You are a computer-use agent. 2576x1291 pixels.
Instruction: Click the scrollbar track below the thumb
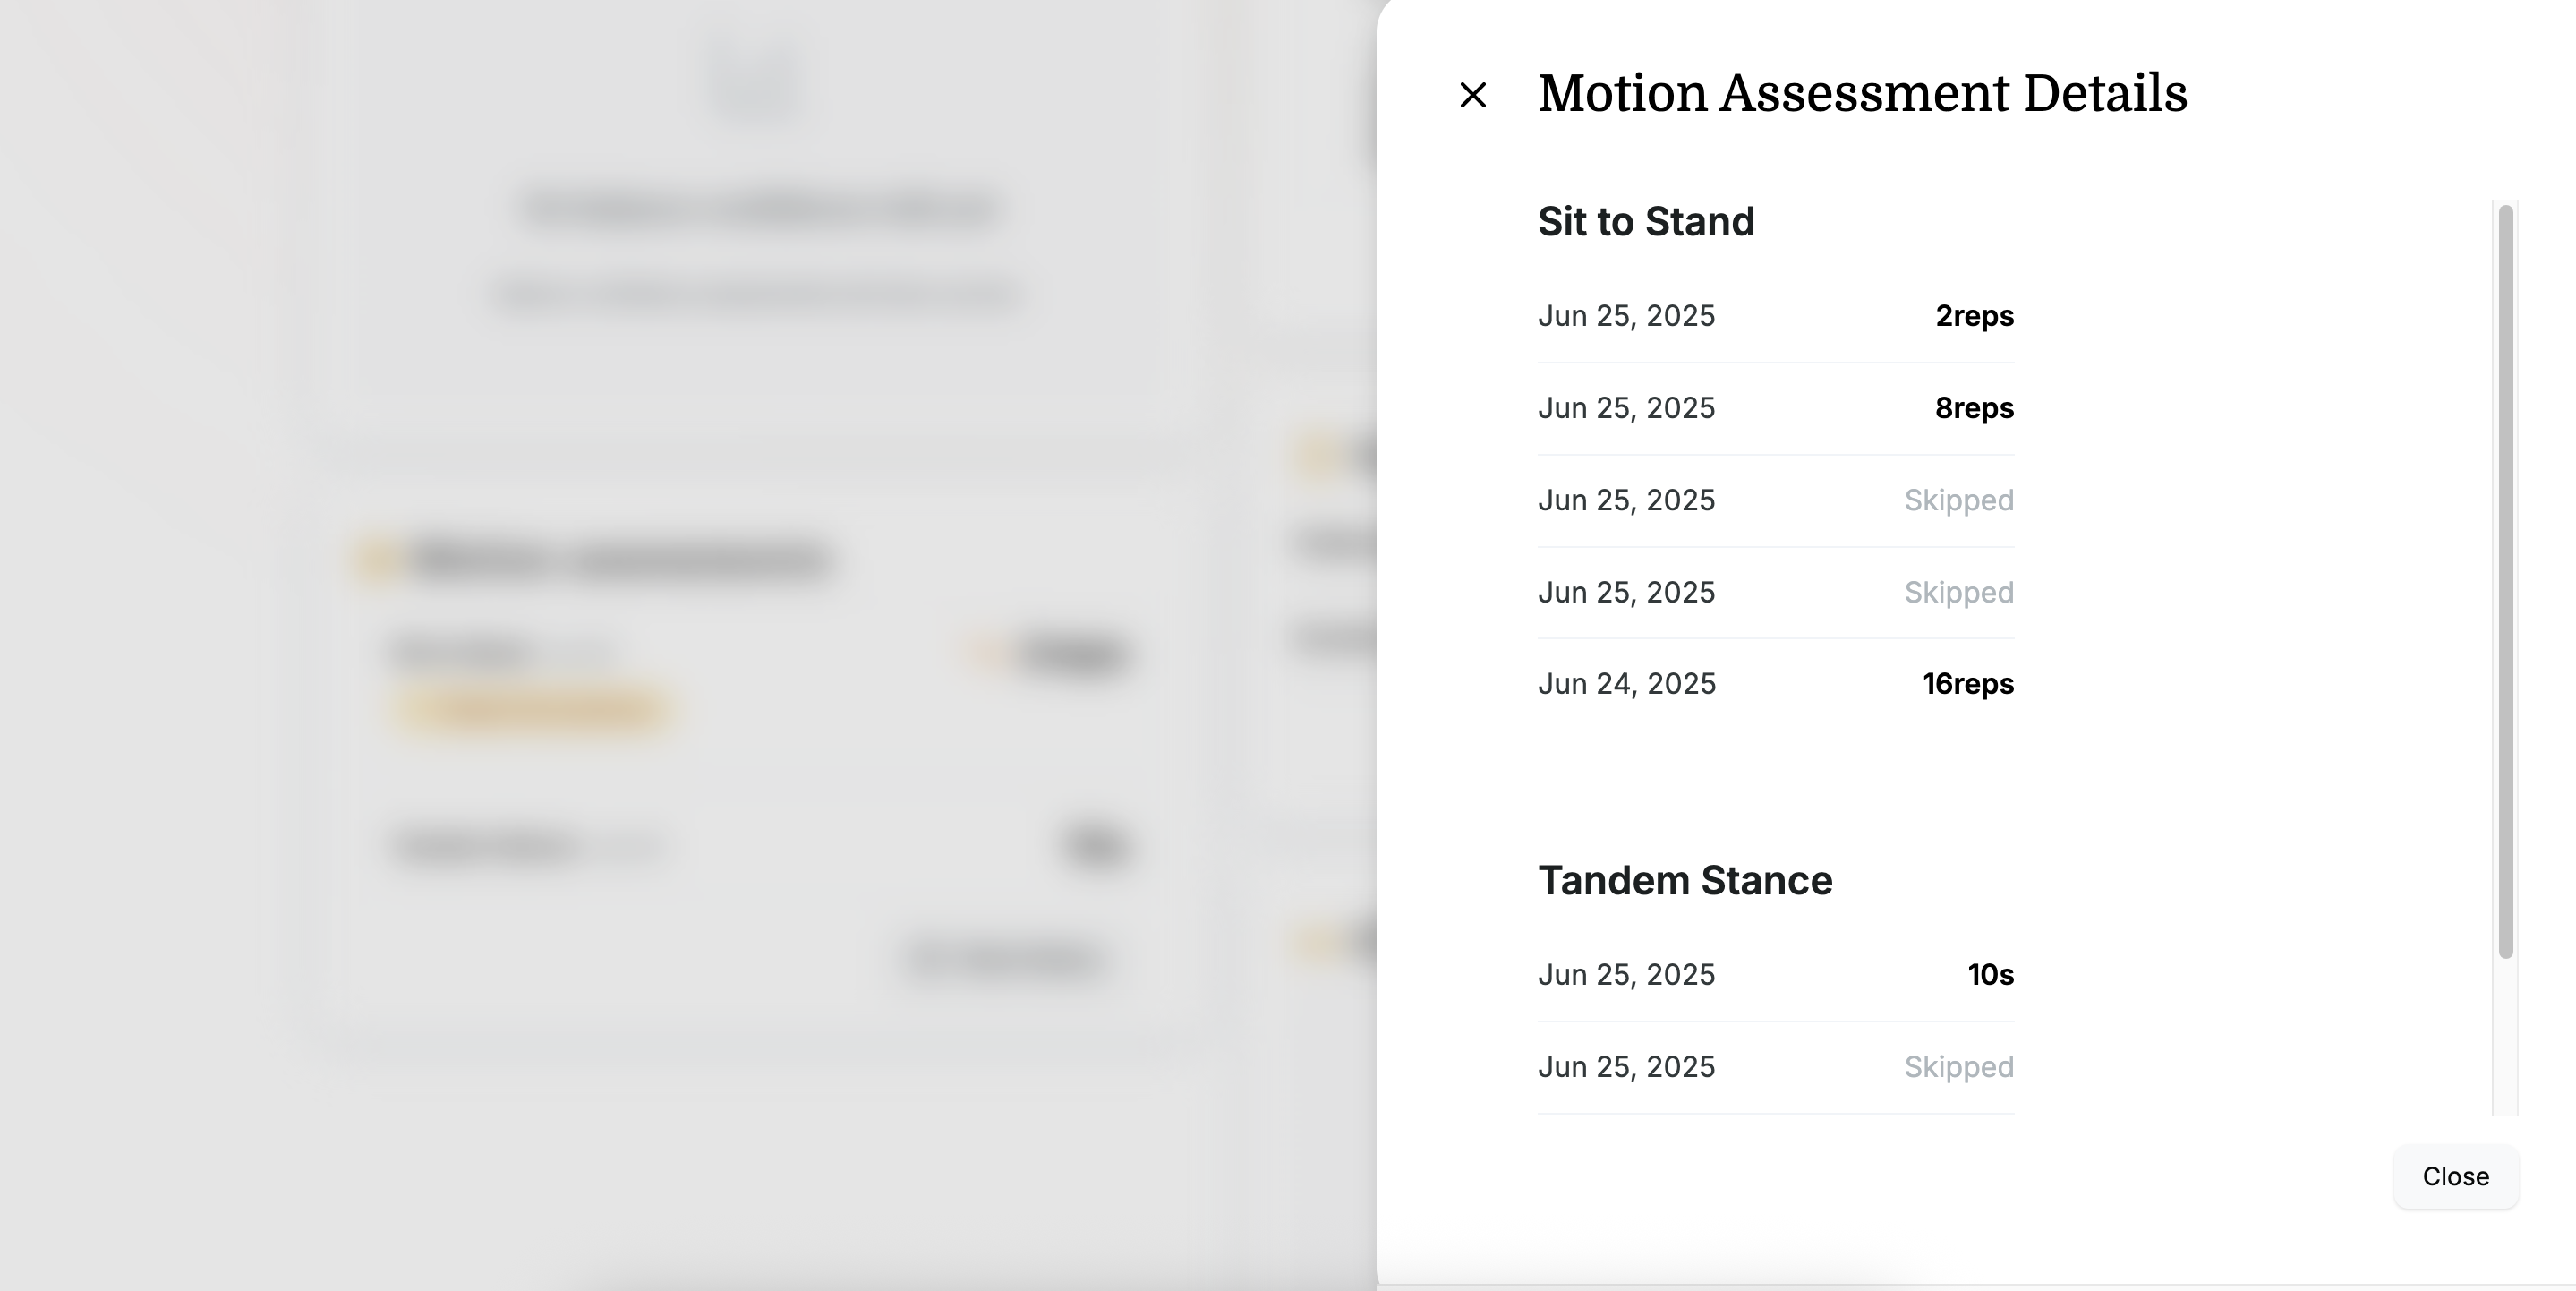pyautogui.click(x=2504, y=1040)
